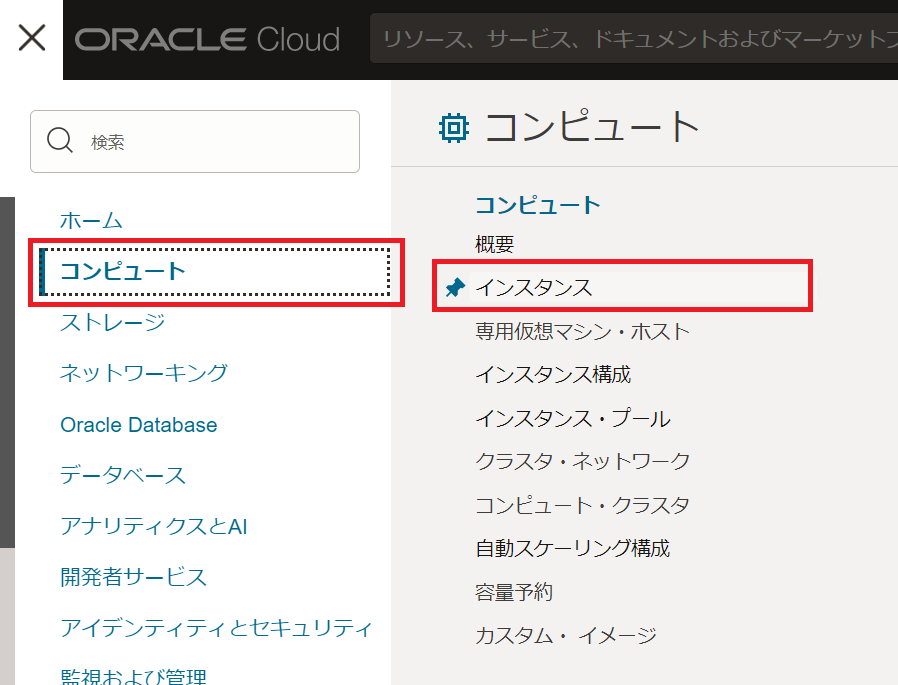Screen dimensions: 898x685
Task: Open ストレージ category
Action: click(112, 322)
